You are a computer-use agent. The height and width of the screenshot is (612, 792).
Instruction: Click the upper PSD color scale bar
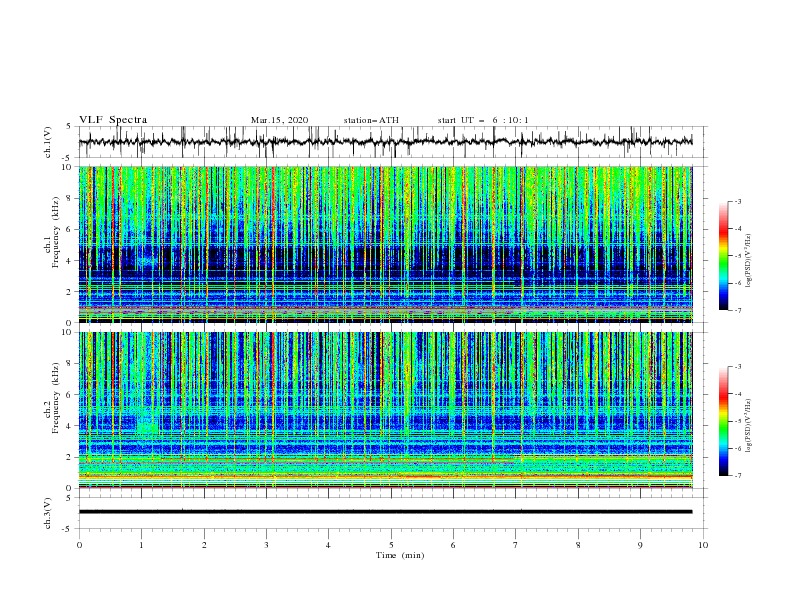coord(723,256)
